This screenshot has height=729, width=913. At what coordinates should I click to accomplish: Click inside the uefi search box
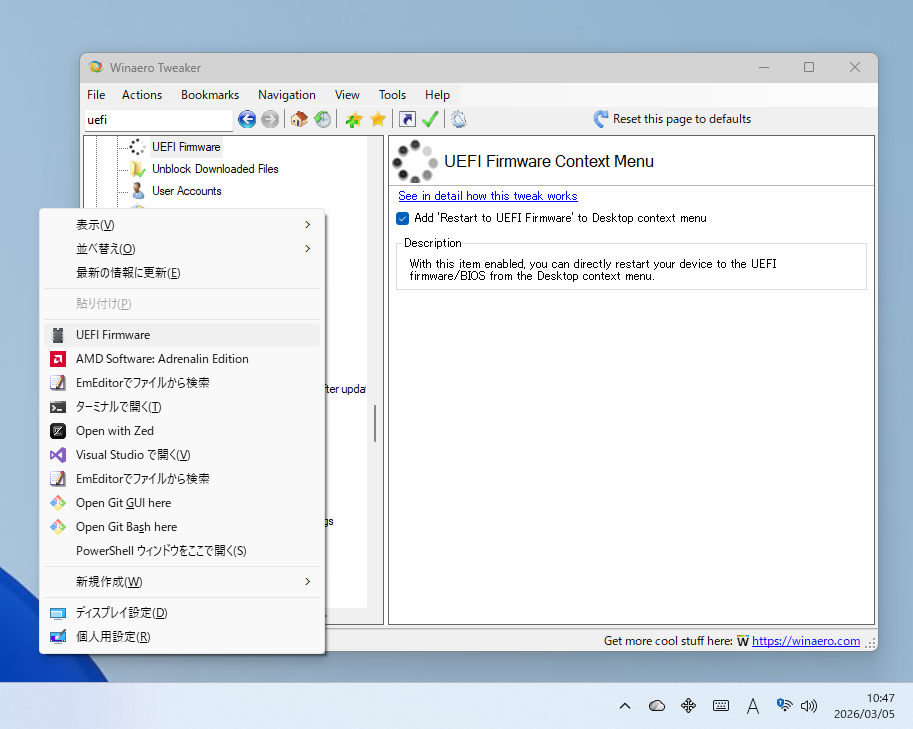tap(157, 119)
